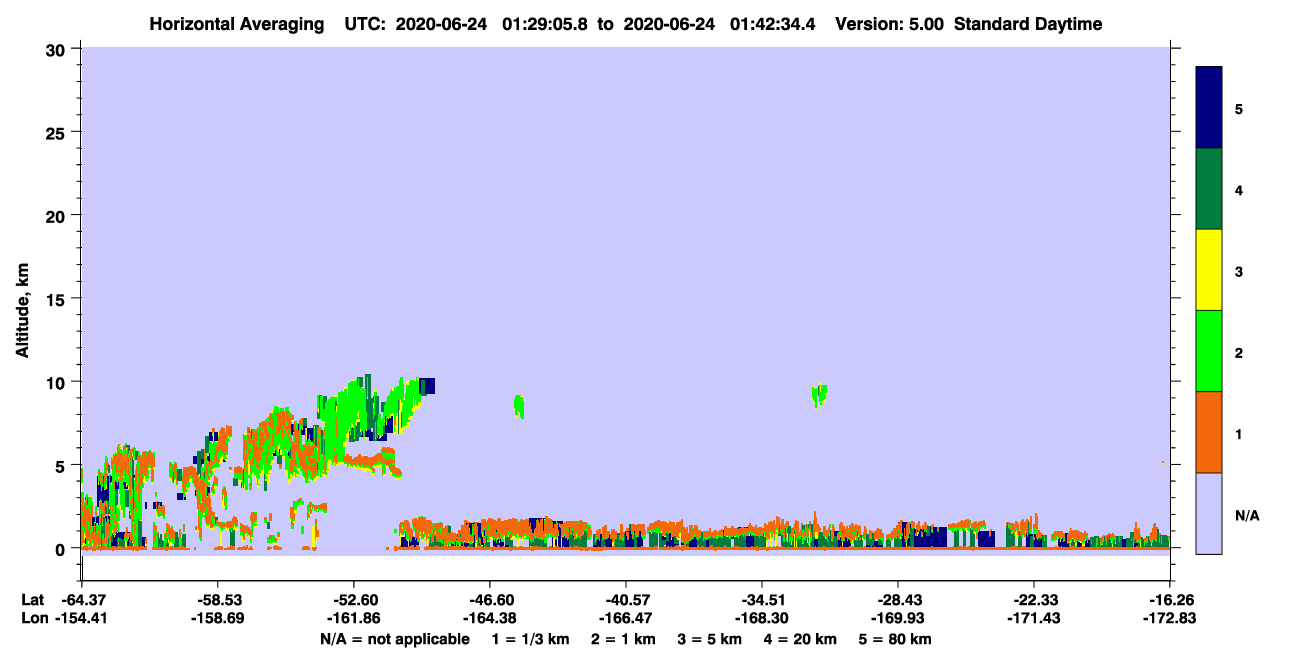Click longitude value -171.43

coord(1034,618)
